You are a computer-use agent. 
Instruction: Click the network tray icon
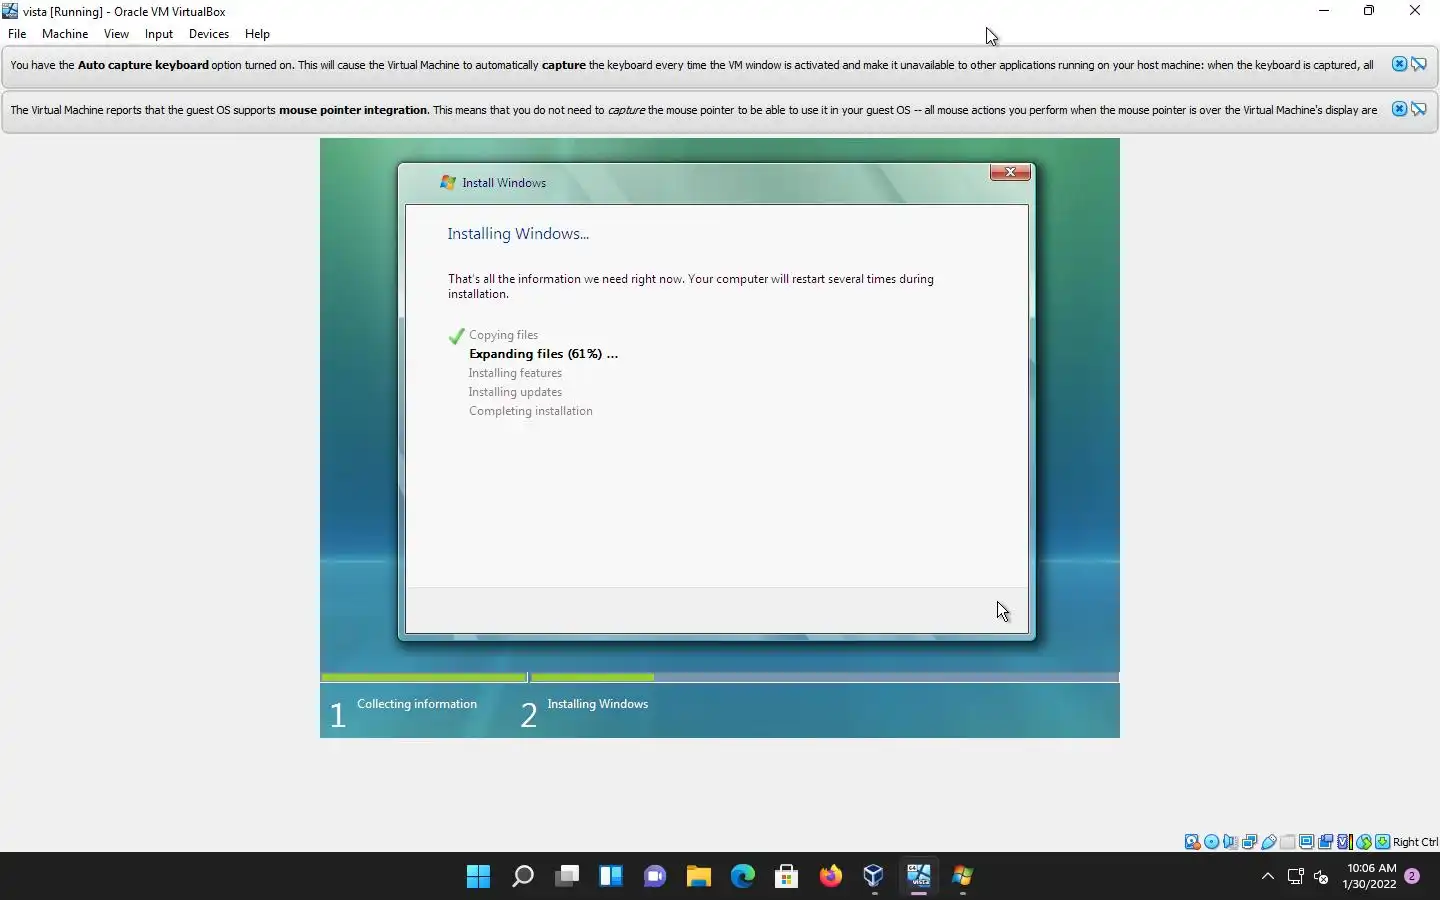click(1295, 877)
